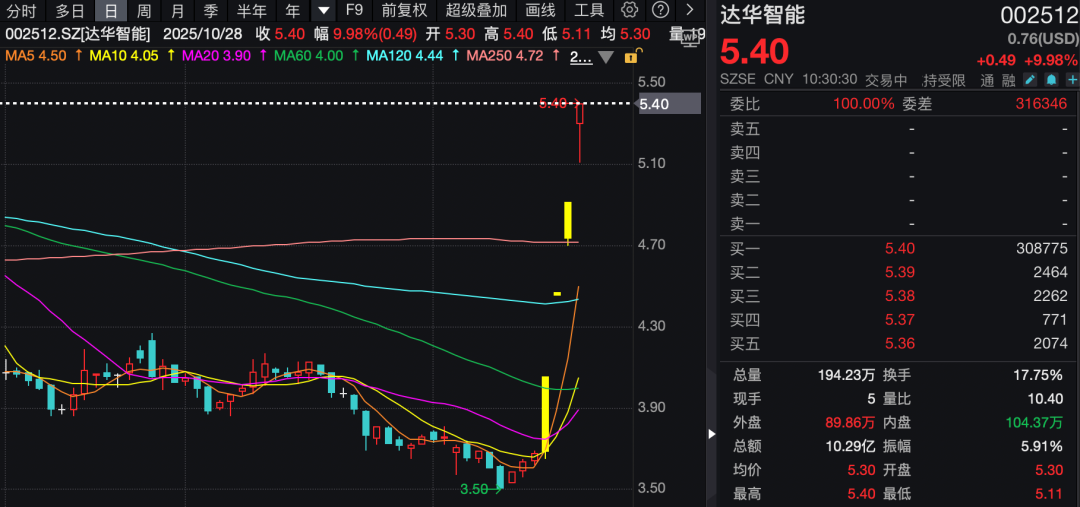The width and height of the screenshot is (1080, 507).
Task: Open chart settings gear icon
Action: (629, 11)
